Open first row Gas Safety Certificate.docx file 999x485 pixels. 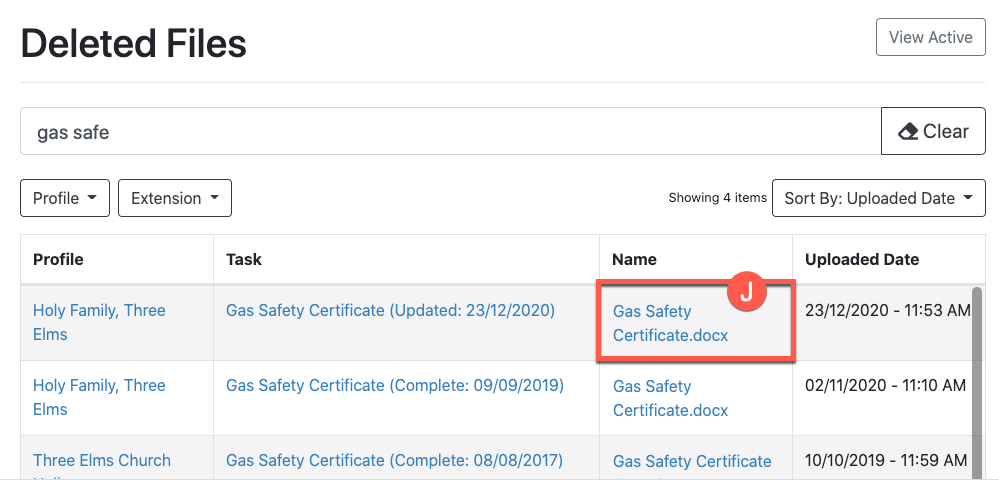point(670,323)
